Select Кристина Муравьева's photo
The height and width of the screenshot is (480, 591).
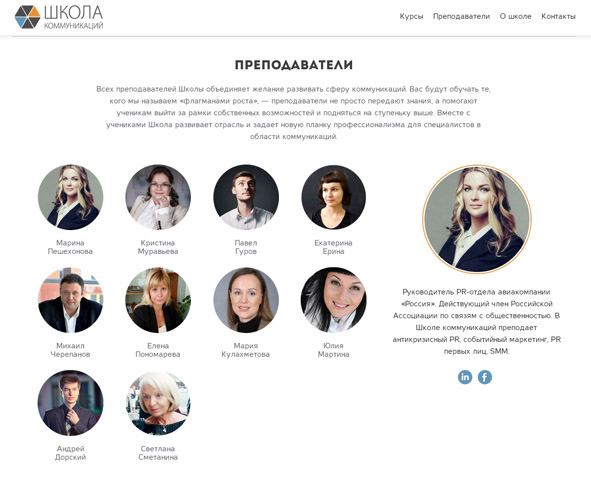click(158, 197)
